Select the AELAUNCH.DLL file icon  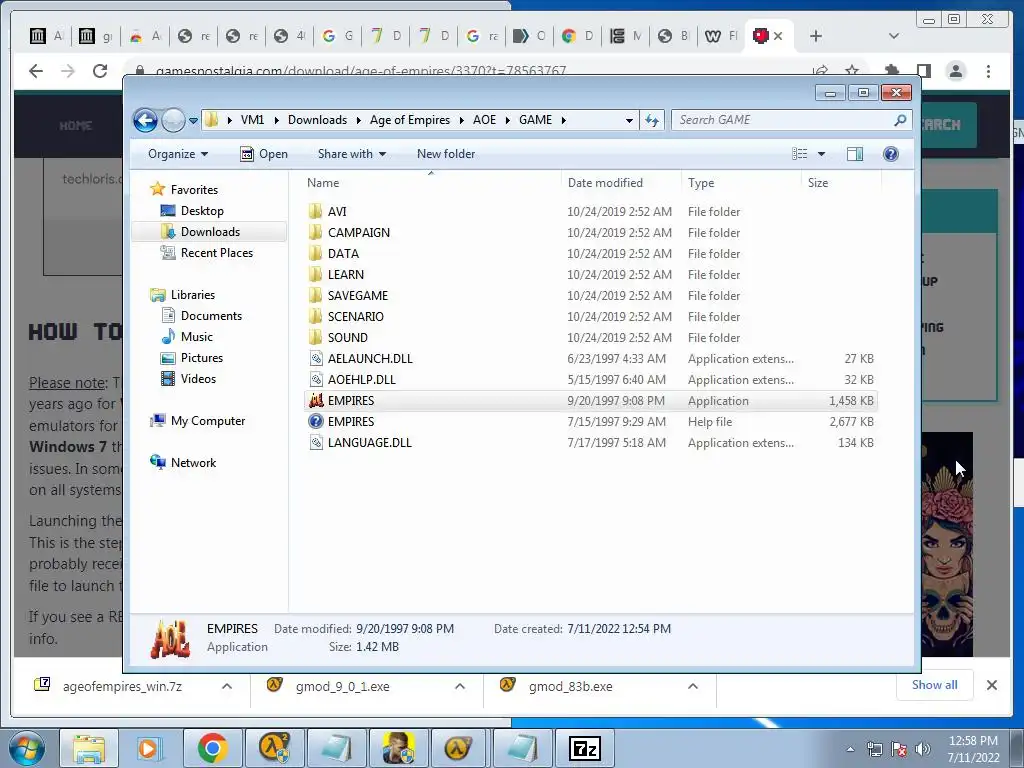(315, 359)
